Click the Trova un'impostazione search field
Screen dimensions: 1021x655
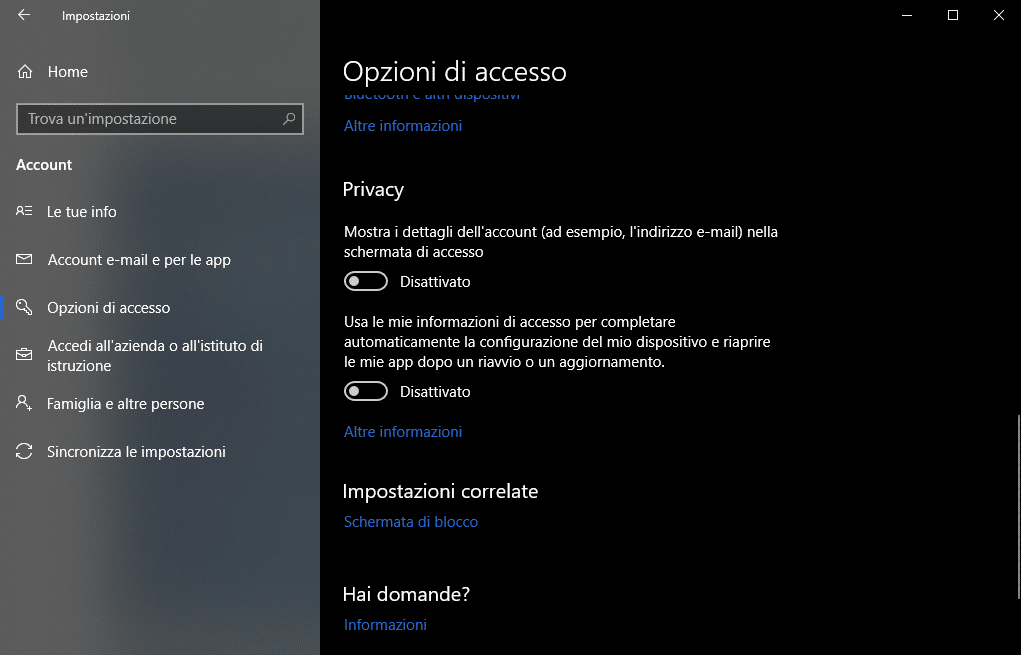tap(150, 119)
